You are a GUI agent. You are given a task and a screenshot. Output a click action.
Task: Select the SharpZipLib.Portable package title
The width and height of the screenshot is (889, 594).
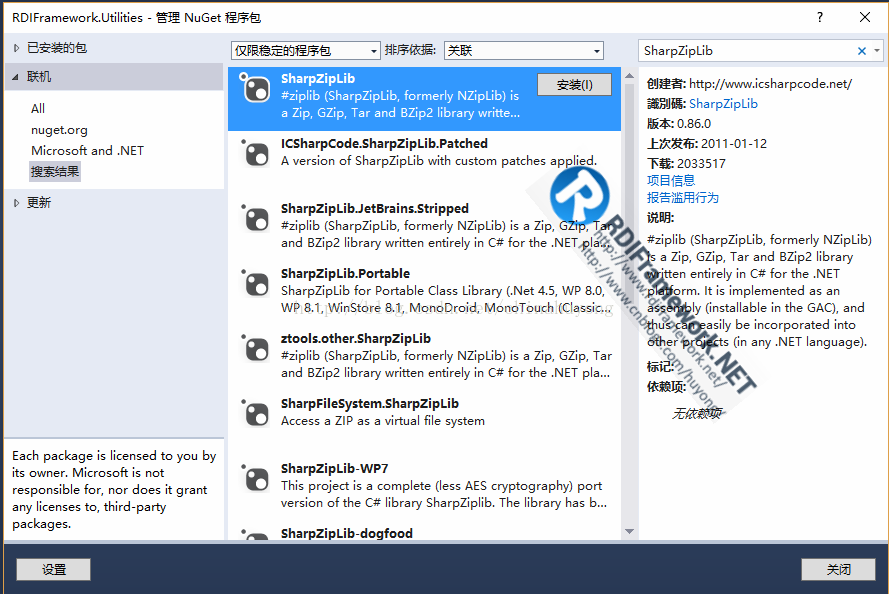coord(345,273)
